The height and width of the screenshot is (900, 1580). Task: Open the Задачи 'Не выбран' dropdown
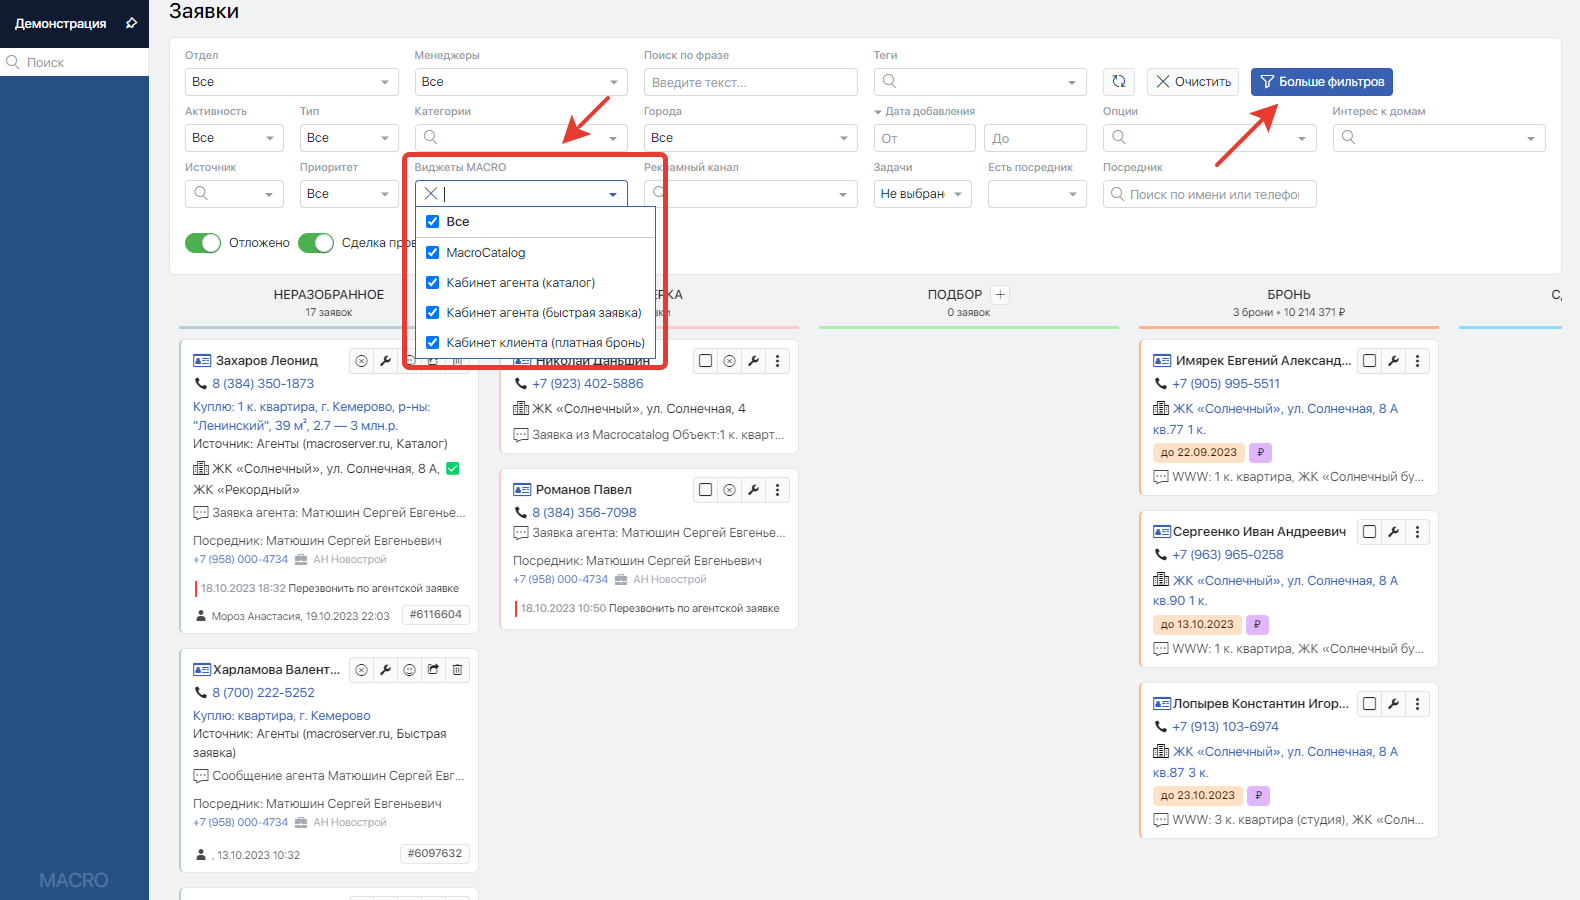(x=922, y=194)
